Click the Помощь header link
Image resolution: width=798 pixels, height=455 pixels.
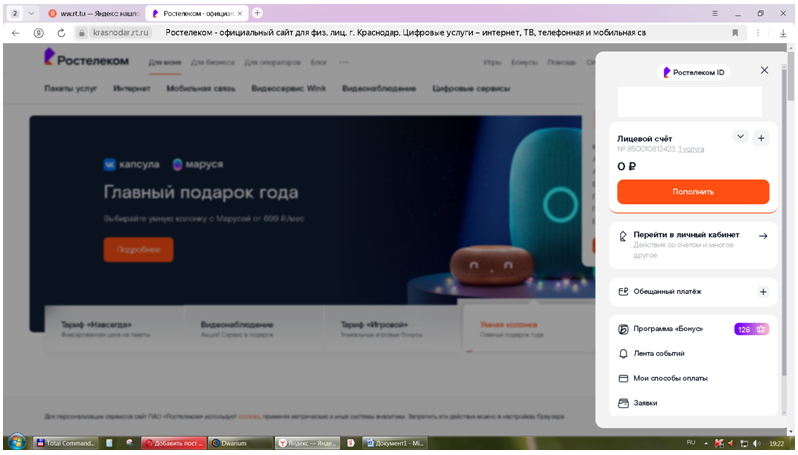coord(561,63)
